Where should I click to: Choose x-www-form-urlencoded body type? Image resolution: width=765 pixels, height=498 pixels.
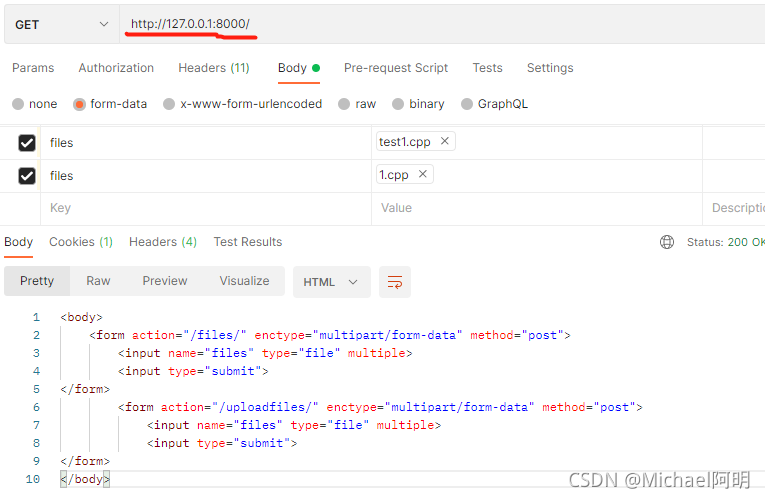pyautogui.click(x=169, y=104)
